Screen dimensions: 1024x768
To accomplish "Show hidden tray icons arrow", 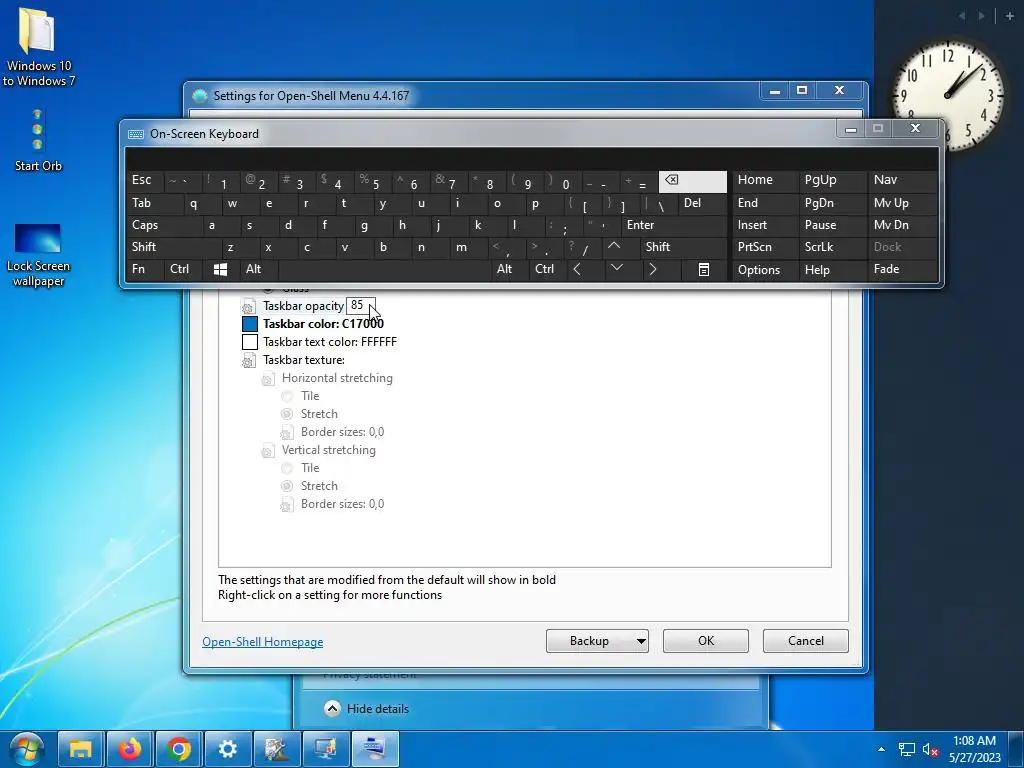I will (882, 749).
